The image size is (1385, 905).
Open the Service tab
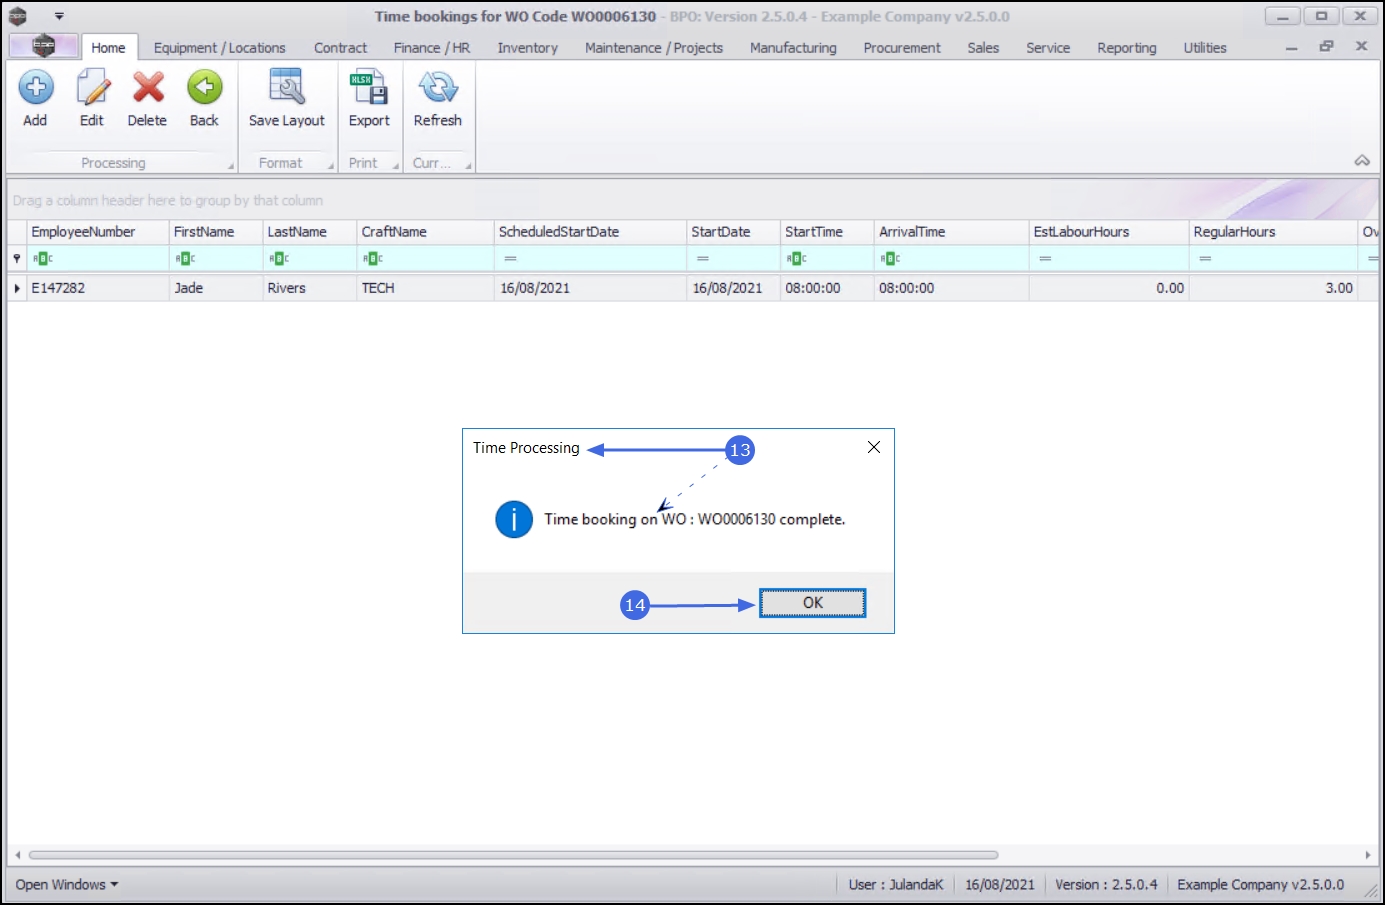point(1048,48)
